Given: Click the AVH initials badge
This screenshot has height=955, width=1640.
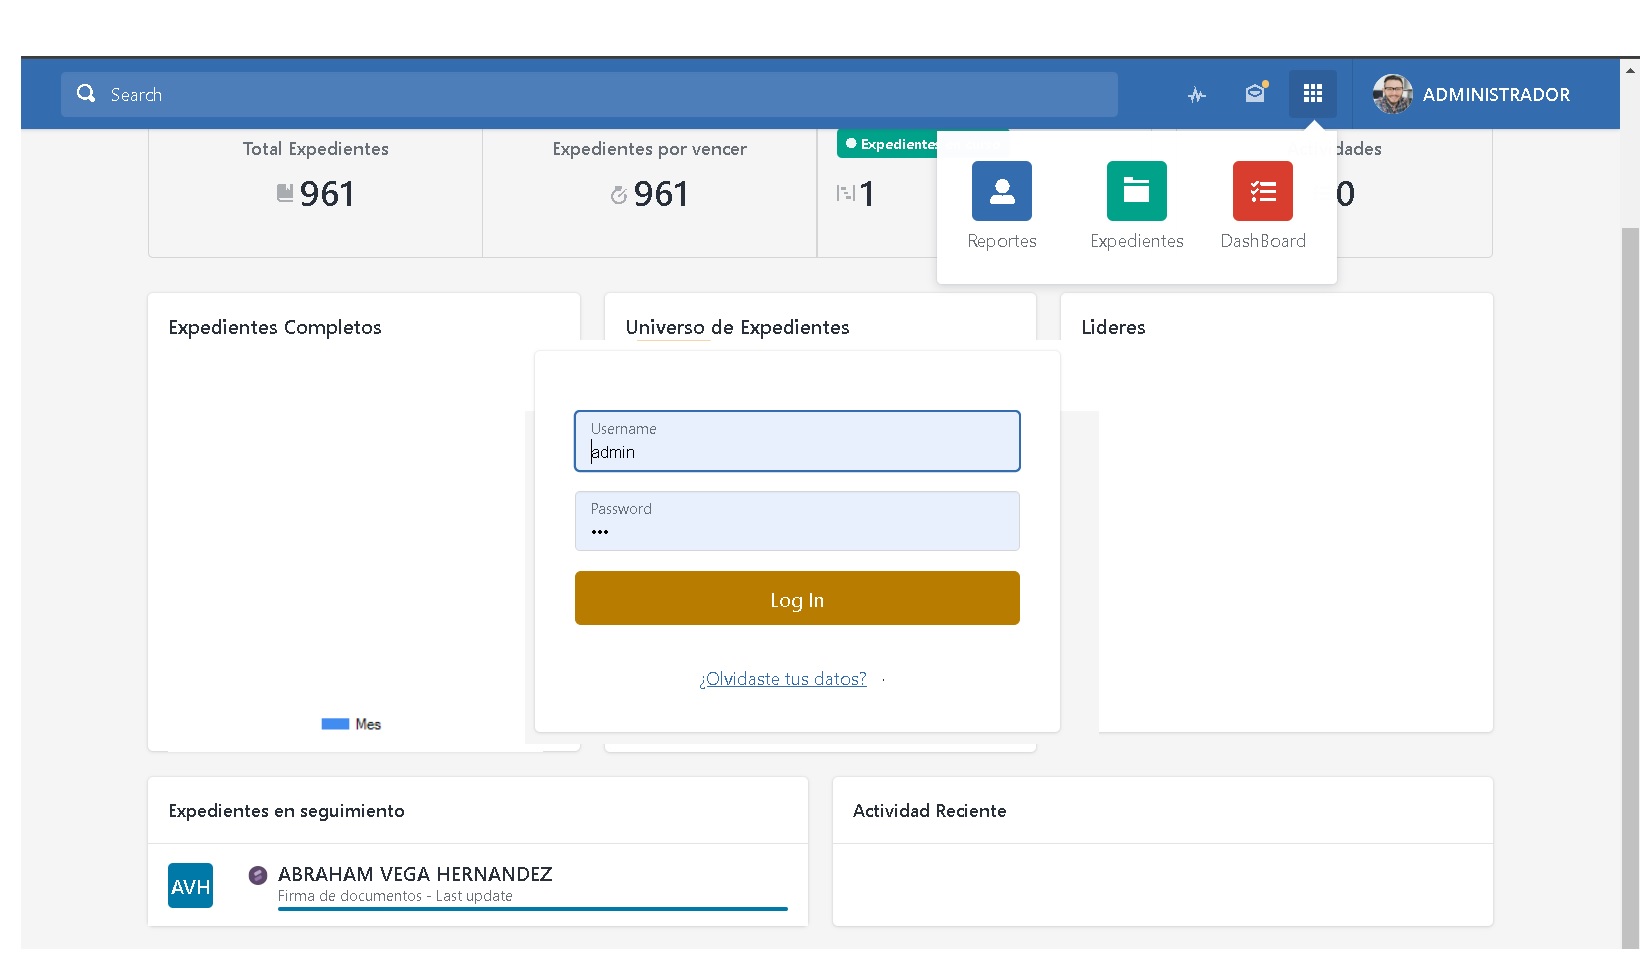Looking at the screenshot, I should [190, 886].
